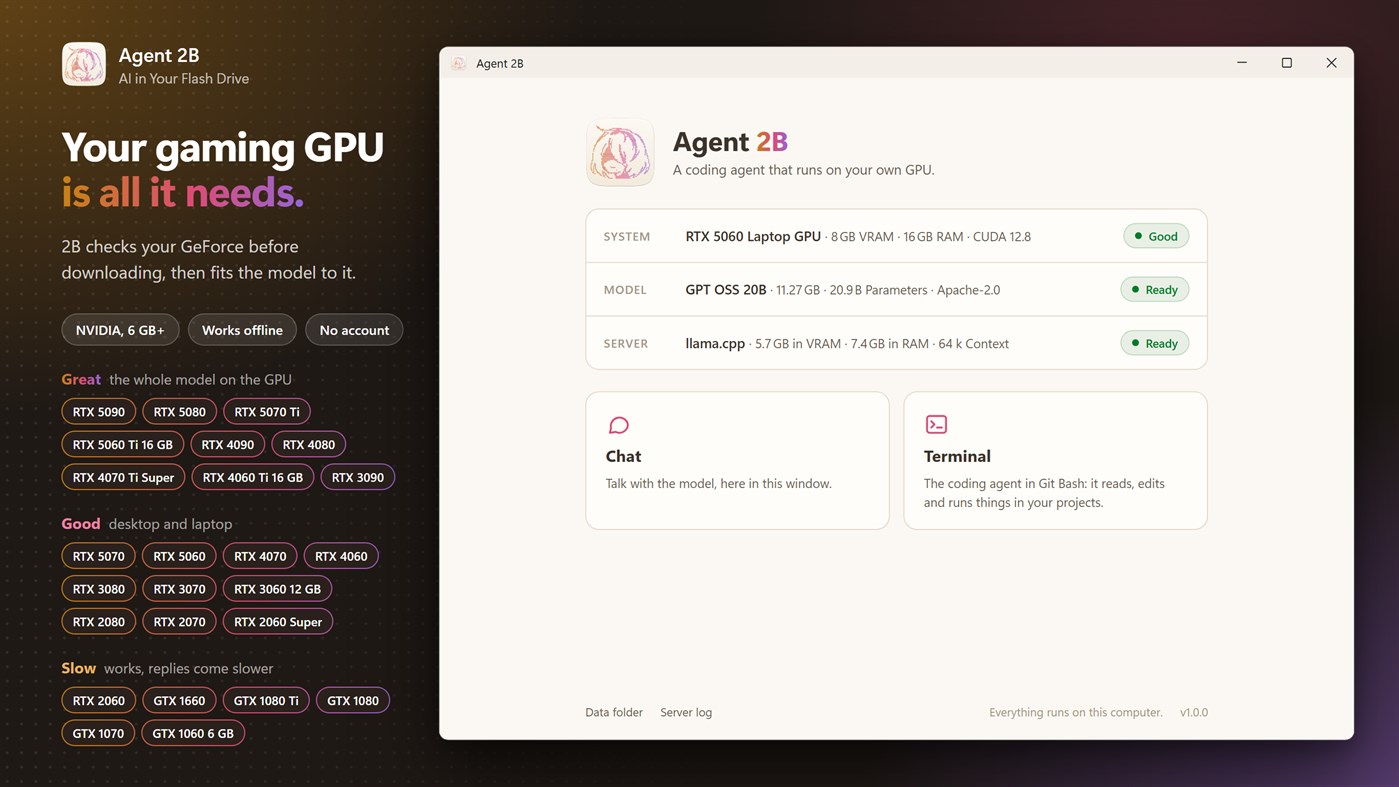Click the command prompt icon on the Terminal card
1399x787 pixels.
point(936,424)
